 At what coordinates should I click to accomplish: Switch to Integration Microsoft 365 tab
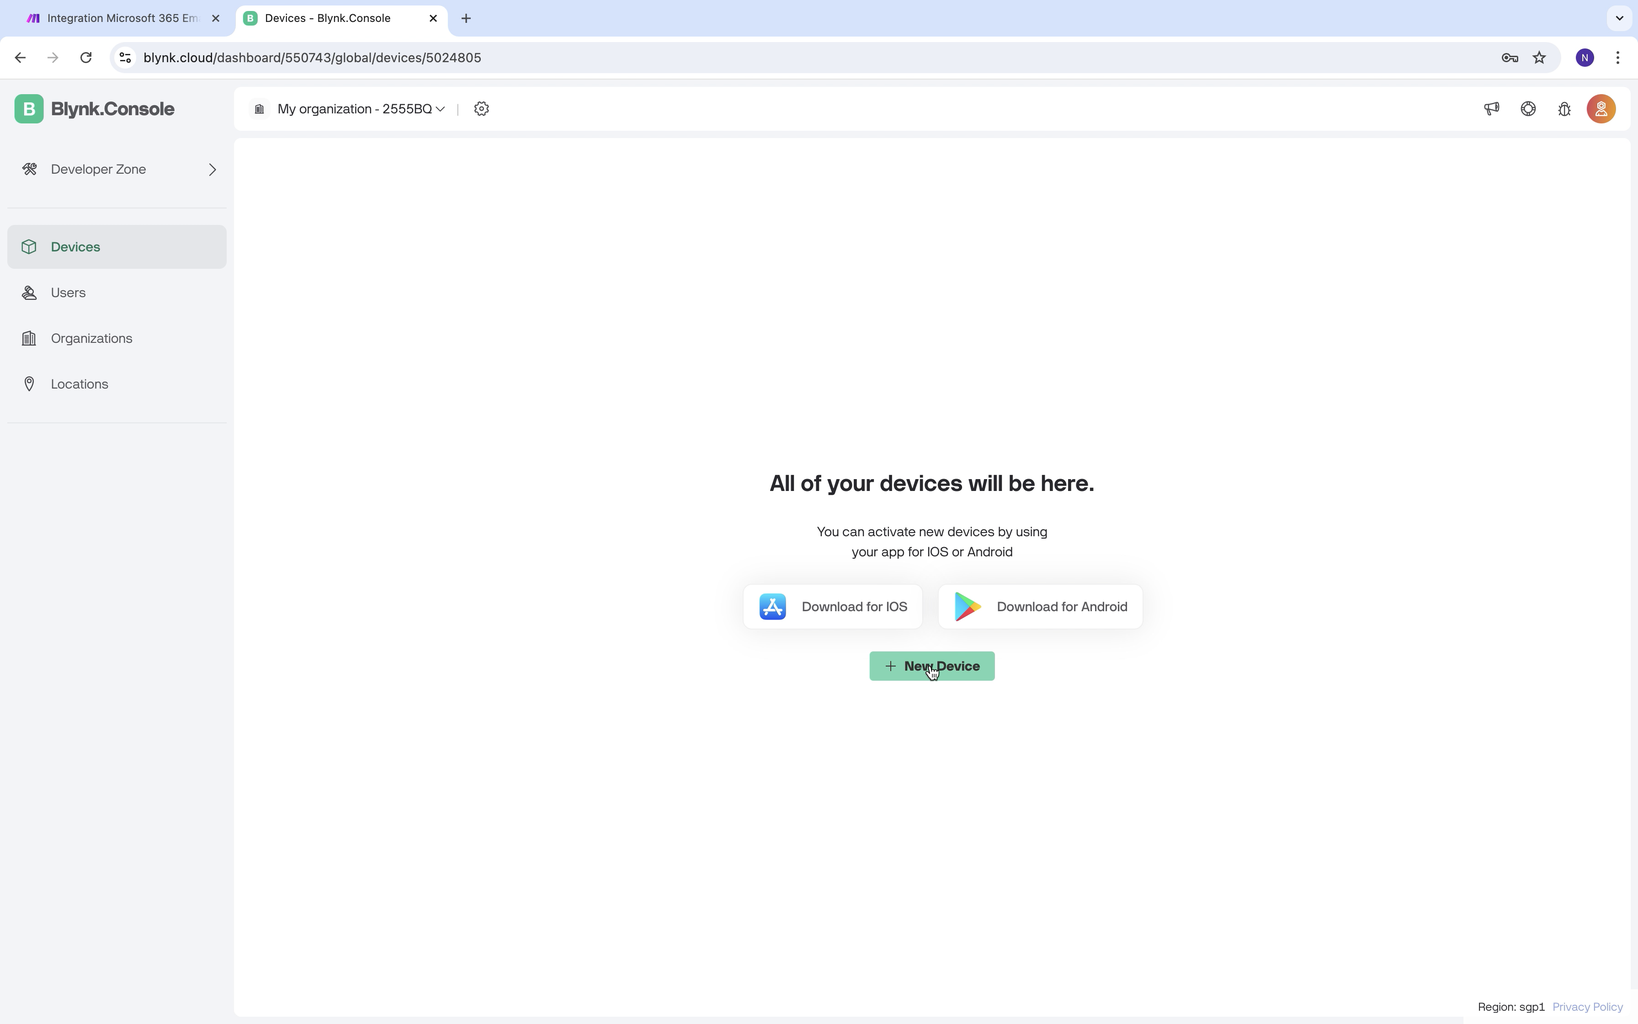[x=122, y=18]
